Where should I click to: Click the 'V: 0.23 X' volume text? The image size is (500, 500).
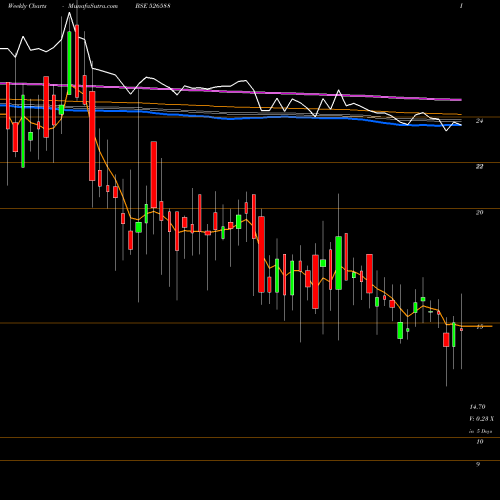482,419
